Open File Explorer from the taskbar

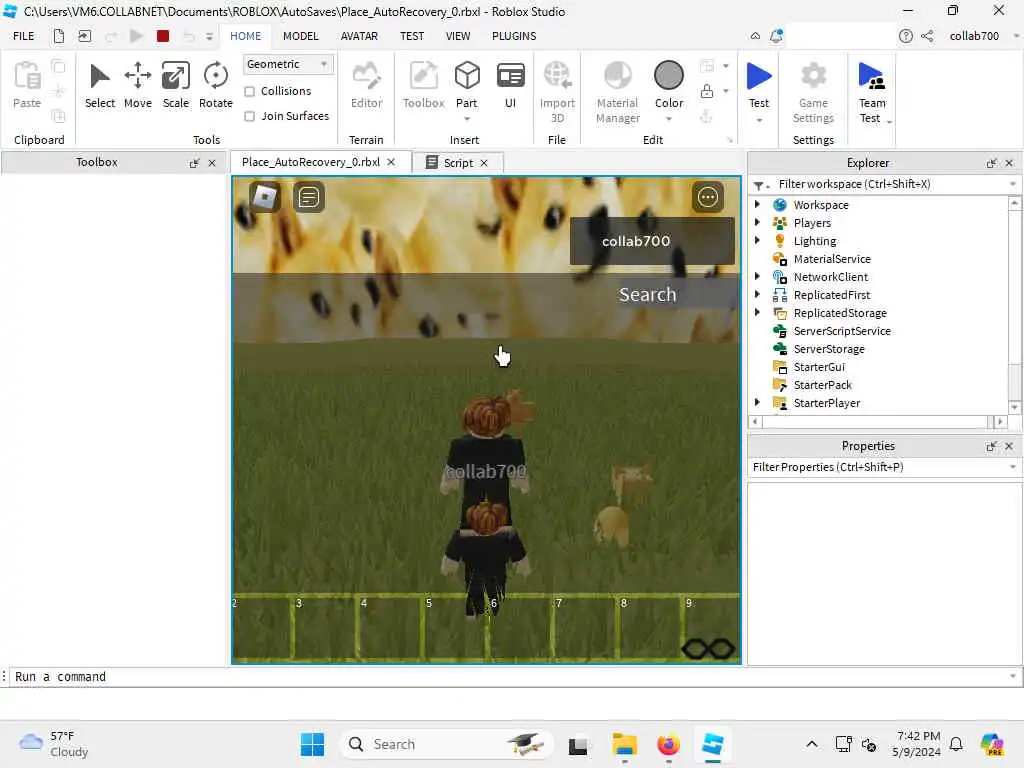pyautogui.click(x=624, y=744)
